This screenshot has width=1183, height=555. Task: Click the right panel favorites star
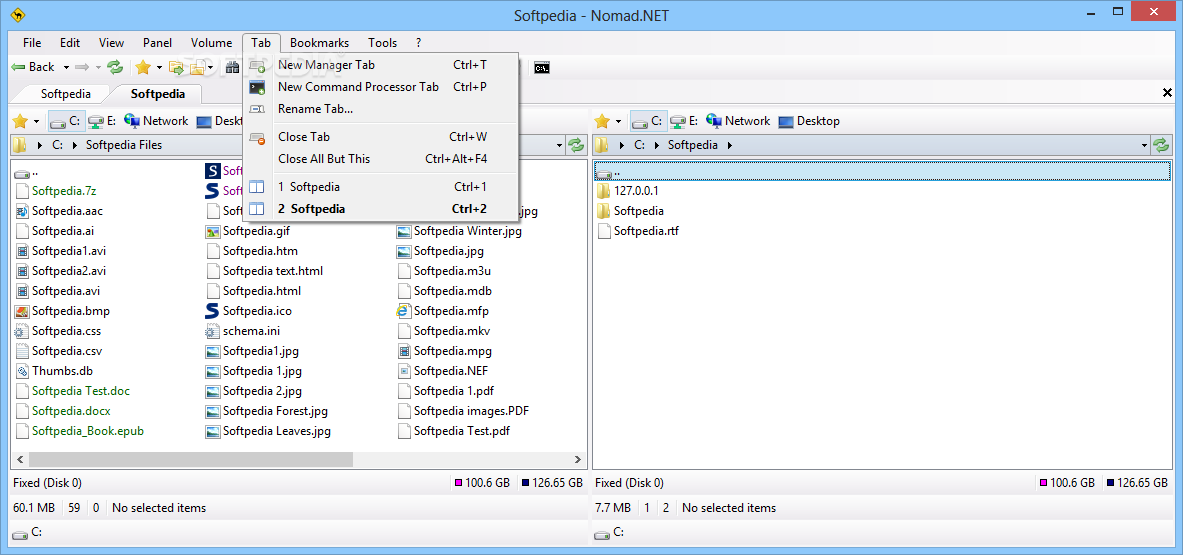pos(602,121)
